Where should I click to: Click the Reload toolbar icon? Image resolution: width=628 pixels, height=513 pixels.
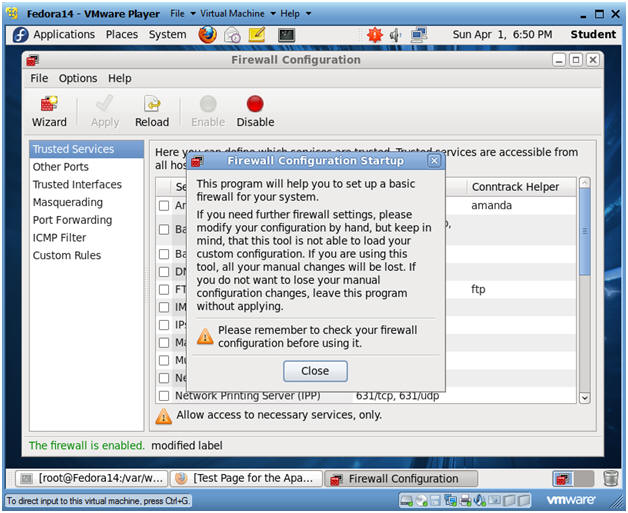pyautogui.click(x=152, y=112)
